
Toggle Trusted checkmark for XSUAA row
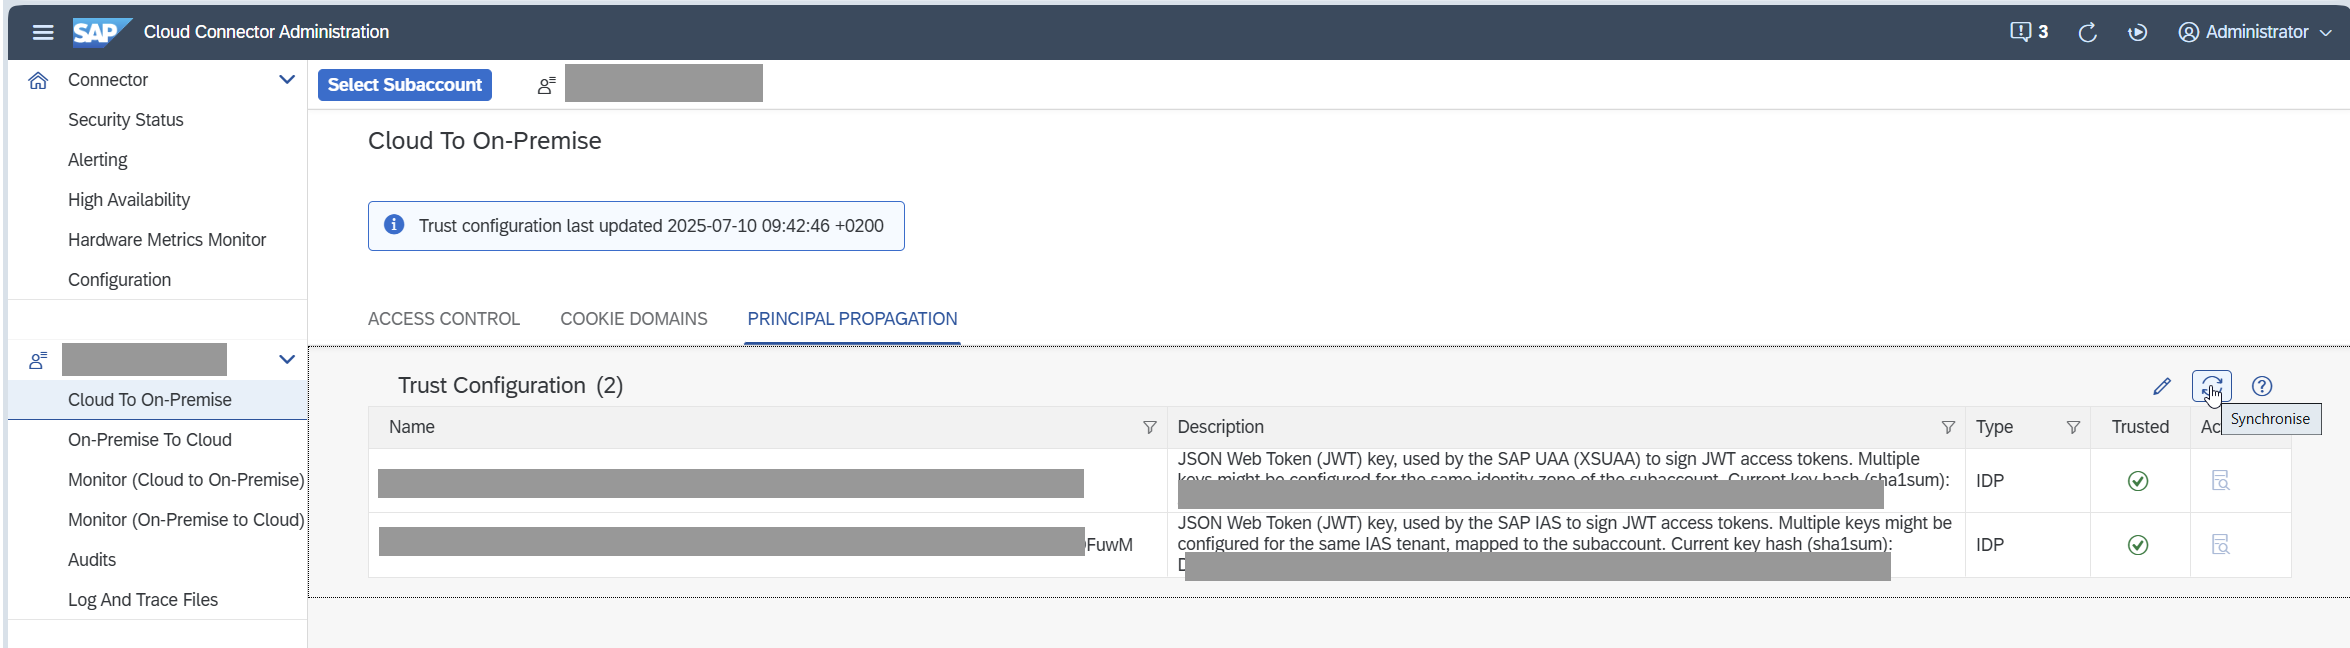pos(2138,481)
